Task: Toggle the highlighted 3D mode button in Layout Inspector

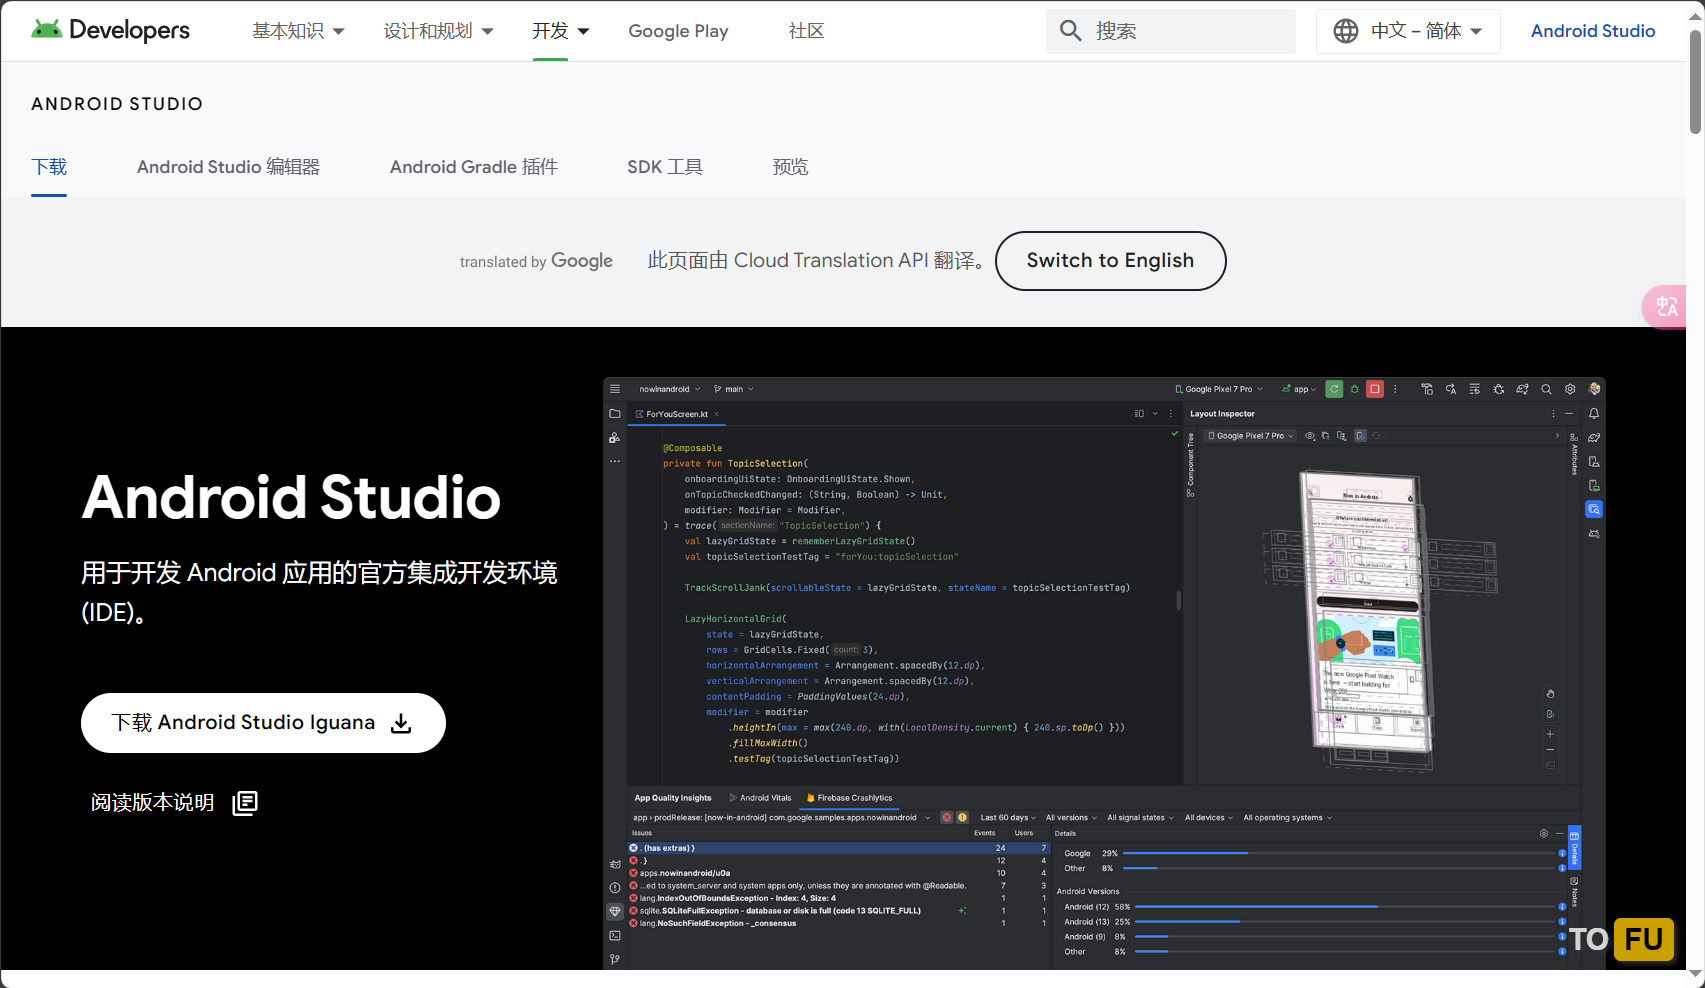Action: tap(1360, 436)
